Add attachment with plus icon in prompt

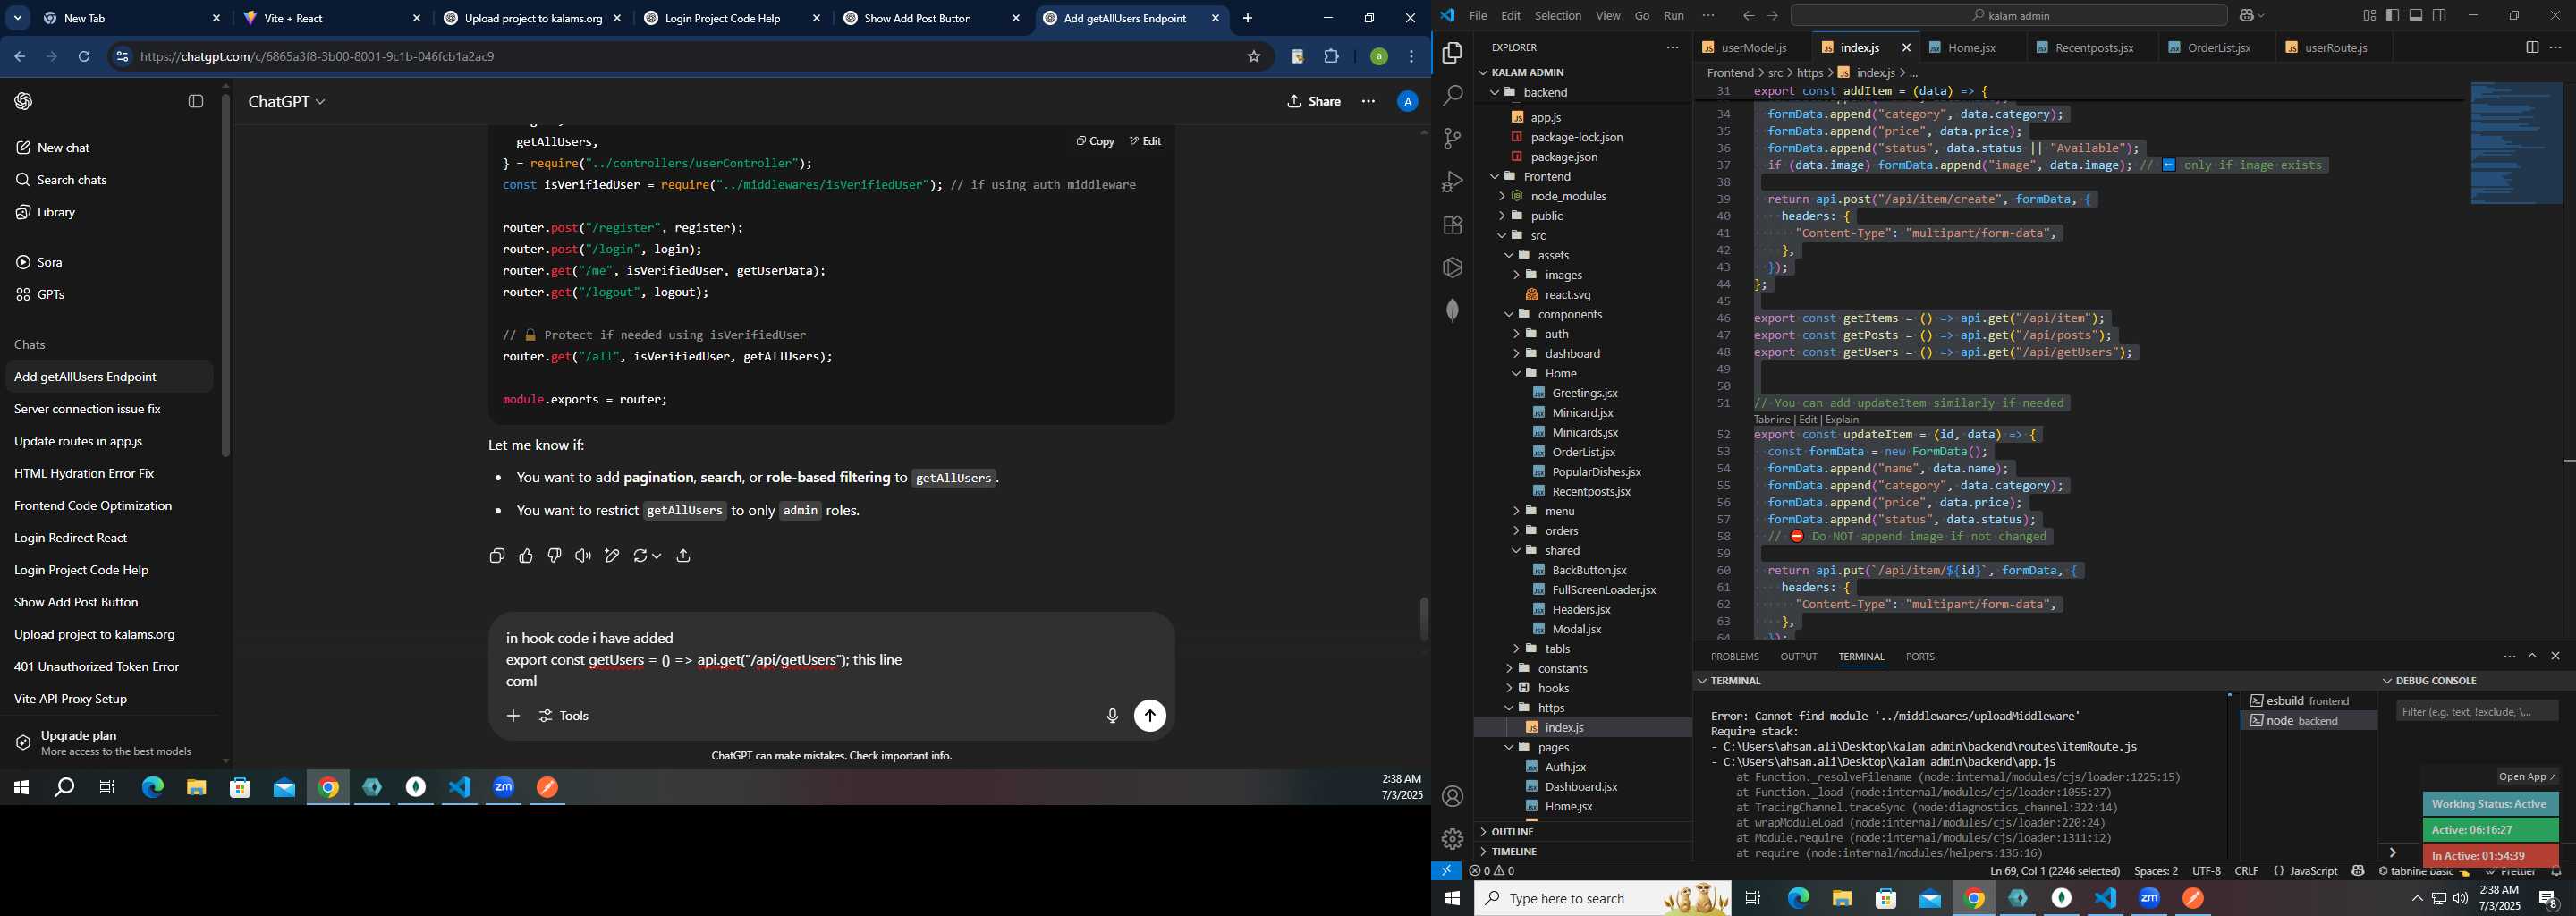click(513, 716)
